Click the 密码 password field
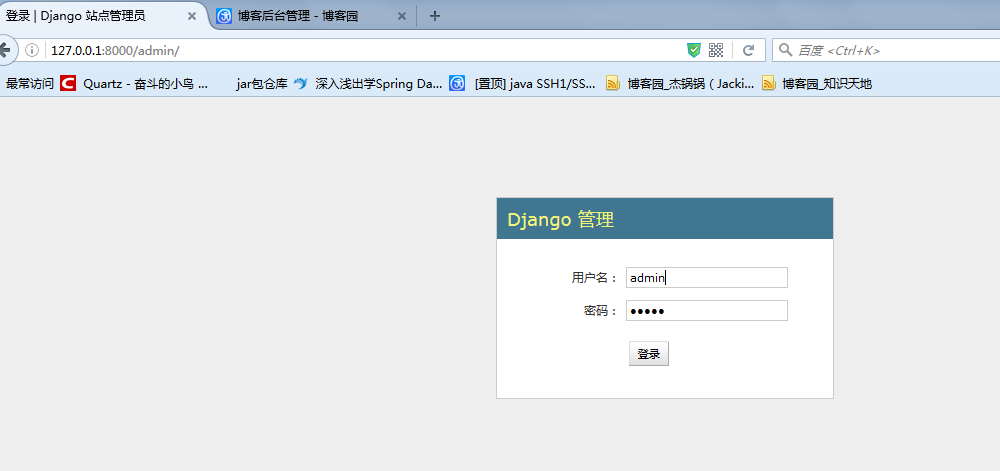This screenshot has width=1000, height=471. pyautogui.click(x=707, y=310)
